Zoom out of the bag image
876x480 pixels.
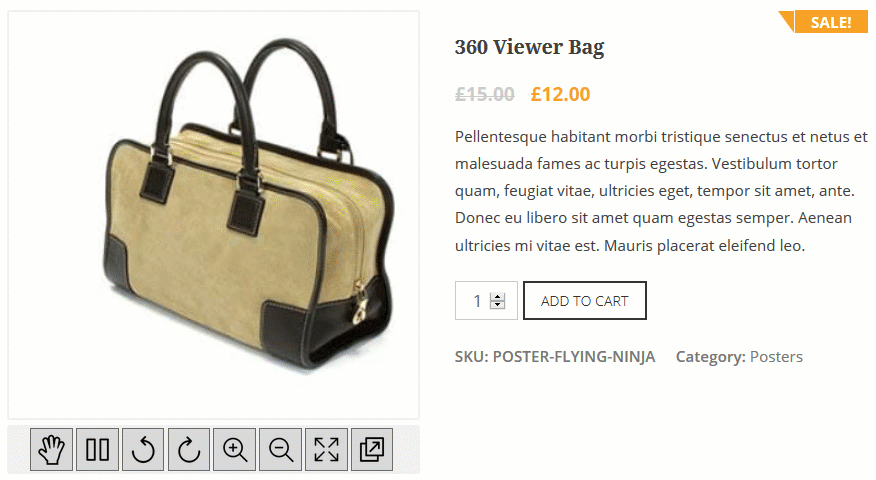click(280, 449)
